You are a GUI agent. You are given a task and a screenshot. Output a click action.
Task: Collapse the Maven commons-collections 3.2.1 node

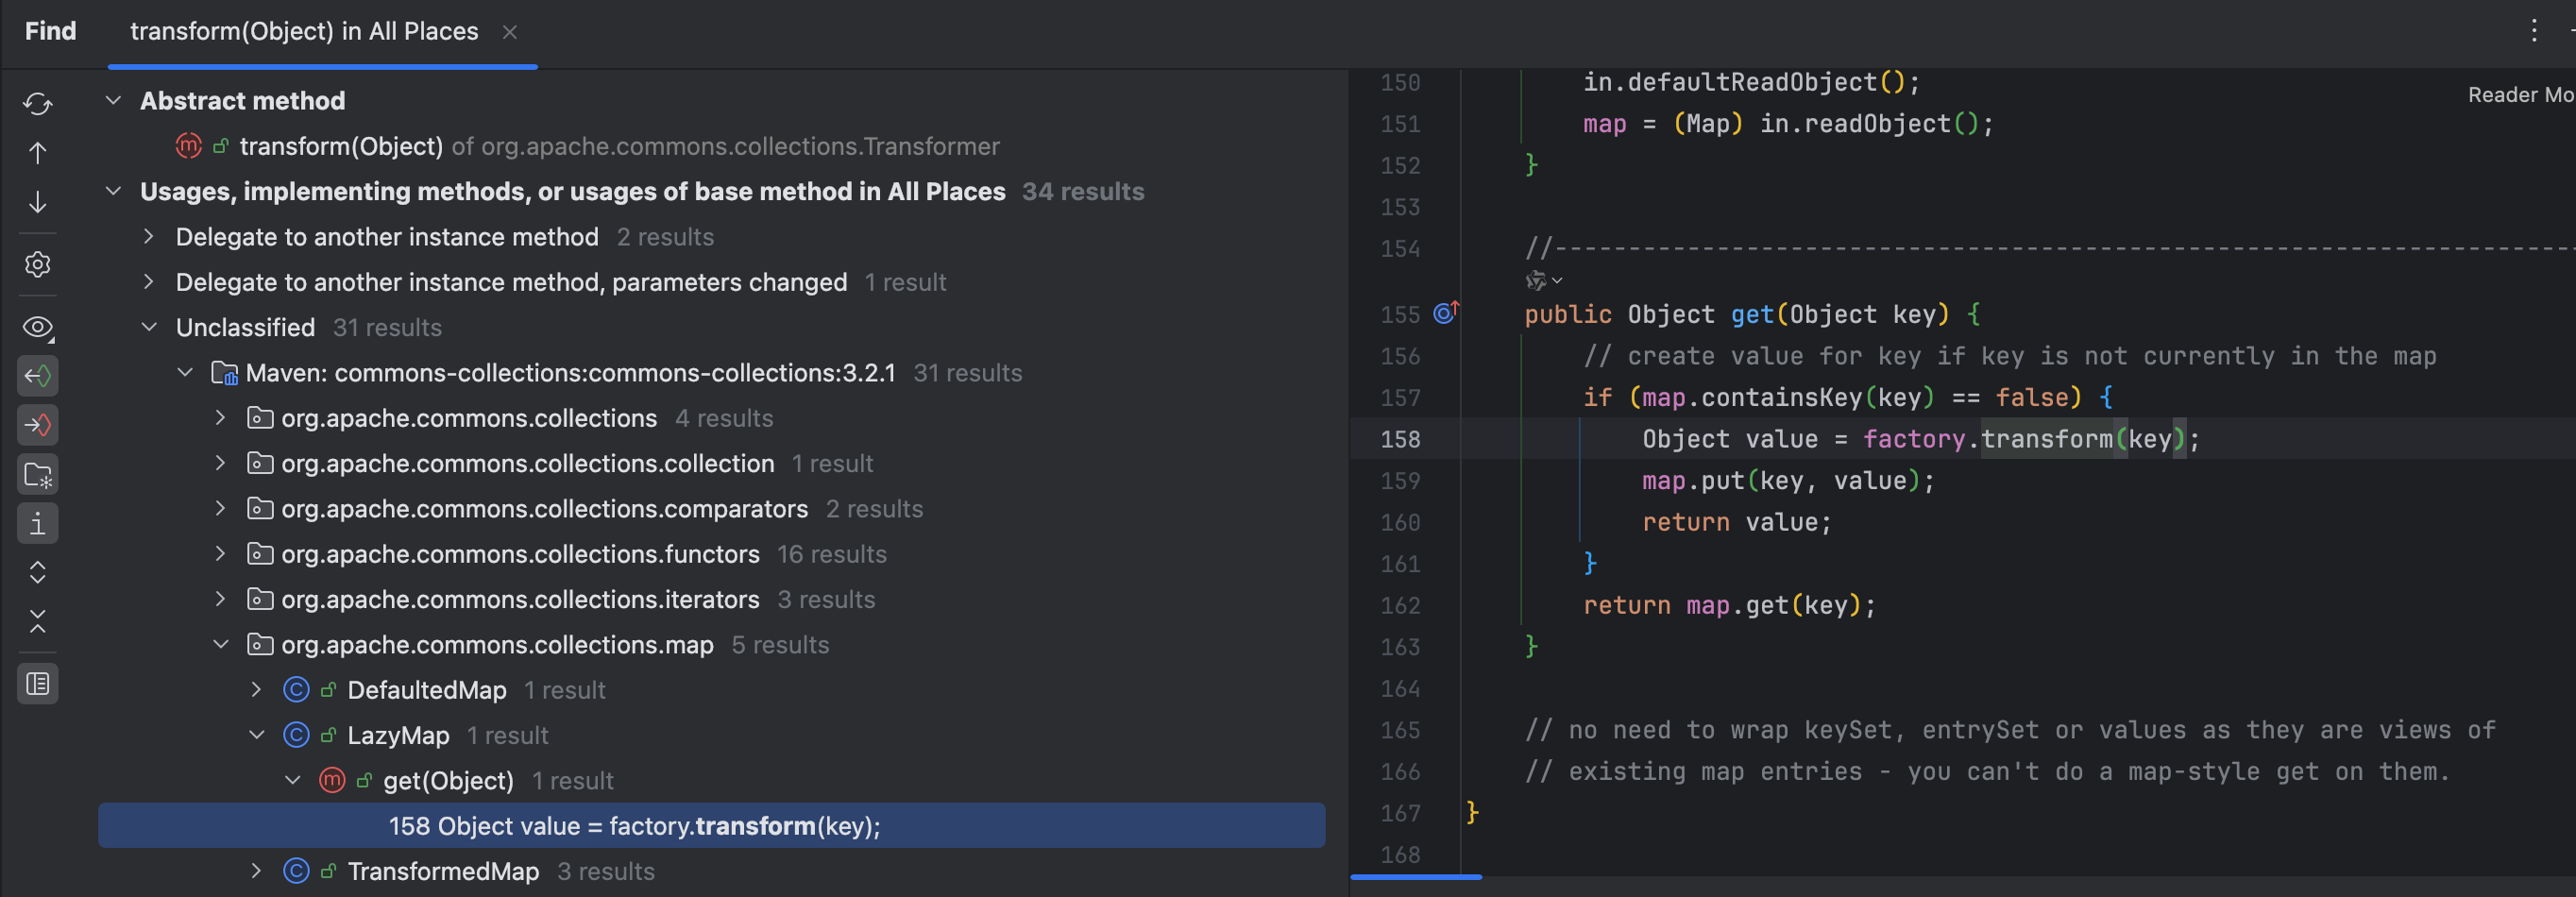coord(185,372)
